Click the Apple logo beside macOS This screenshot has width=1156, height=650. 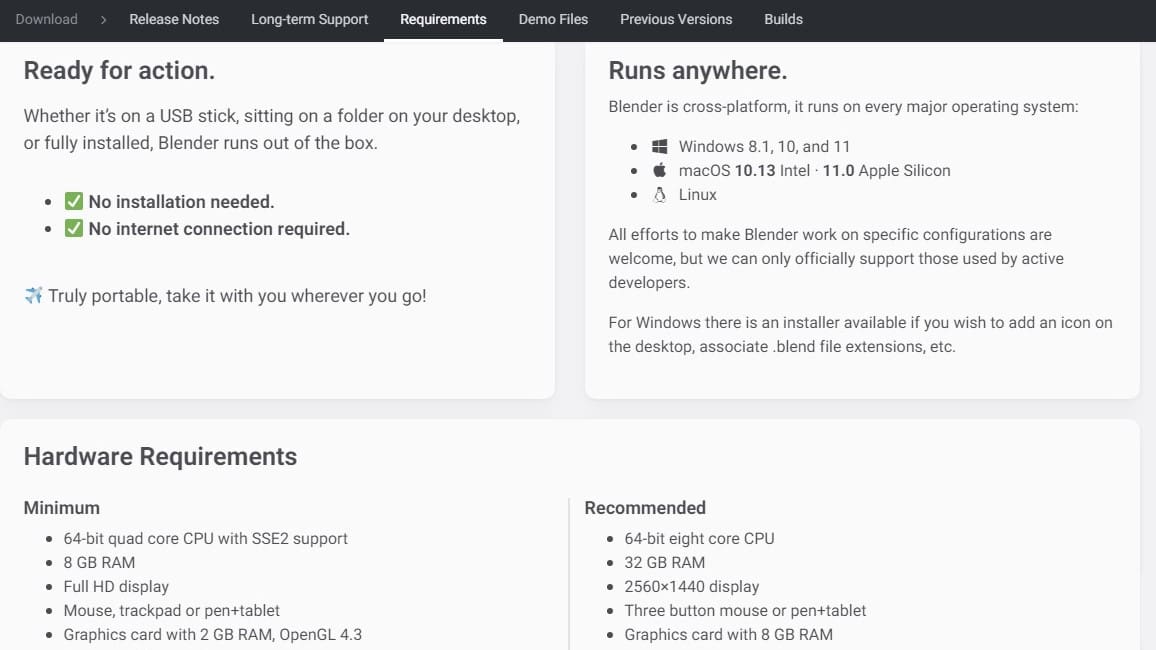pyautogui.click(x=659, y=171)
